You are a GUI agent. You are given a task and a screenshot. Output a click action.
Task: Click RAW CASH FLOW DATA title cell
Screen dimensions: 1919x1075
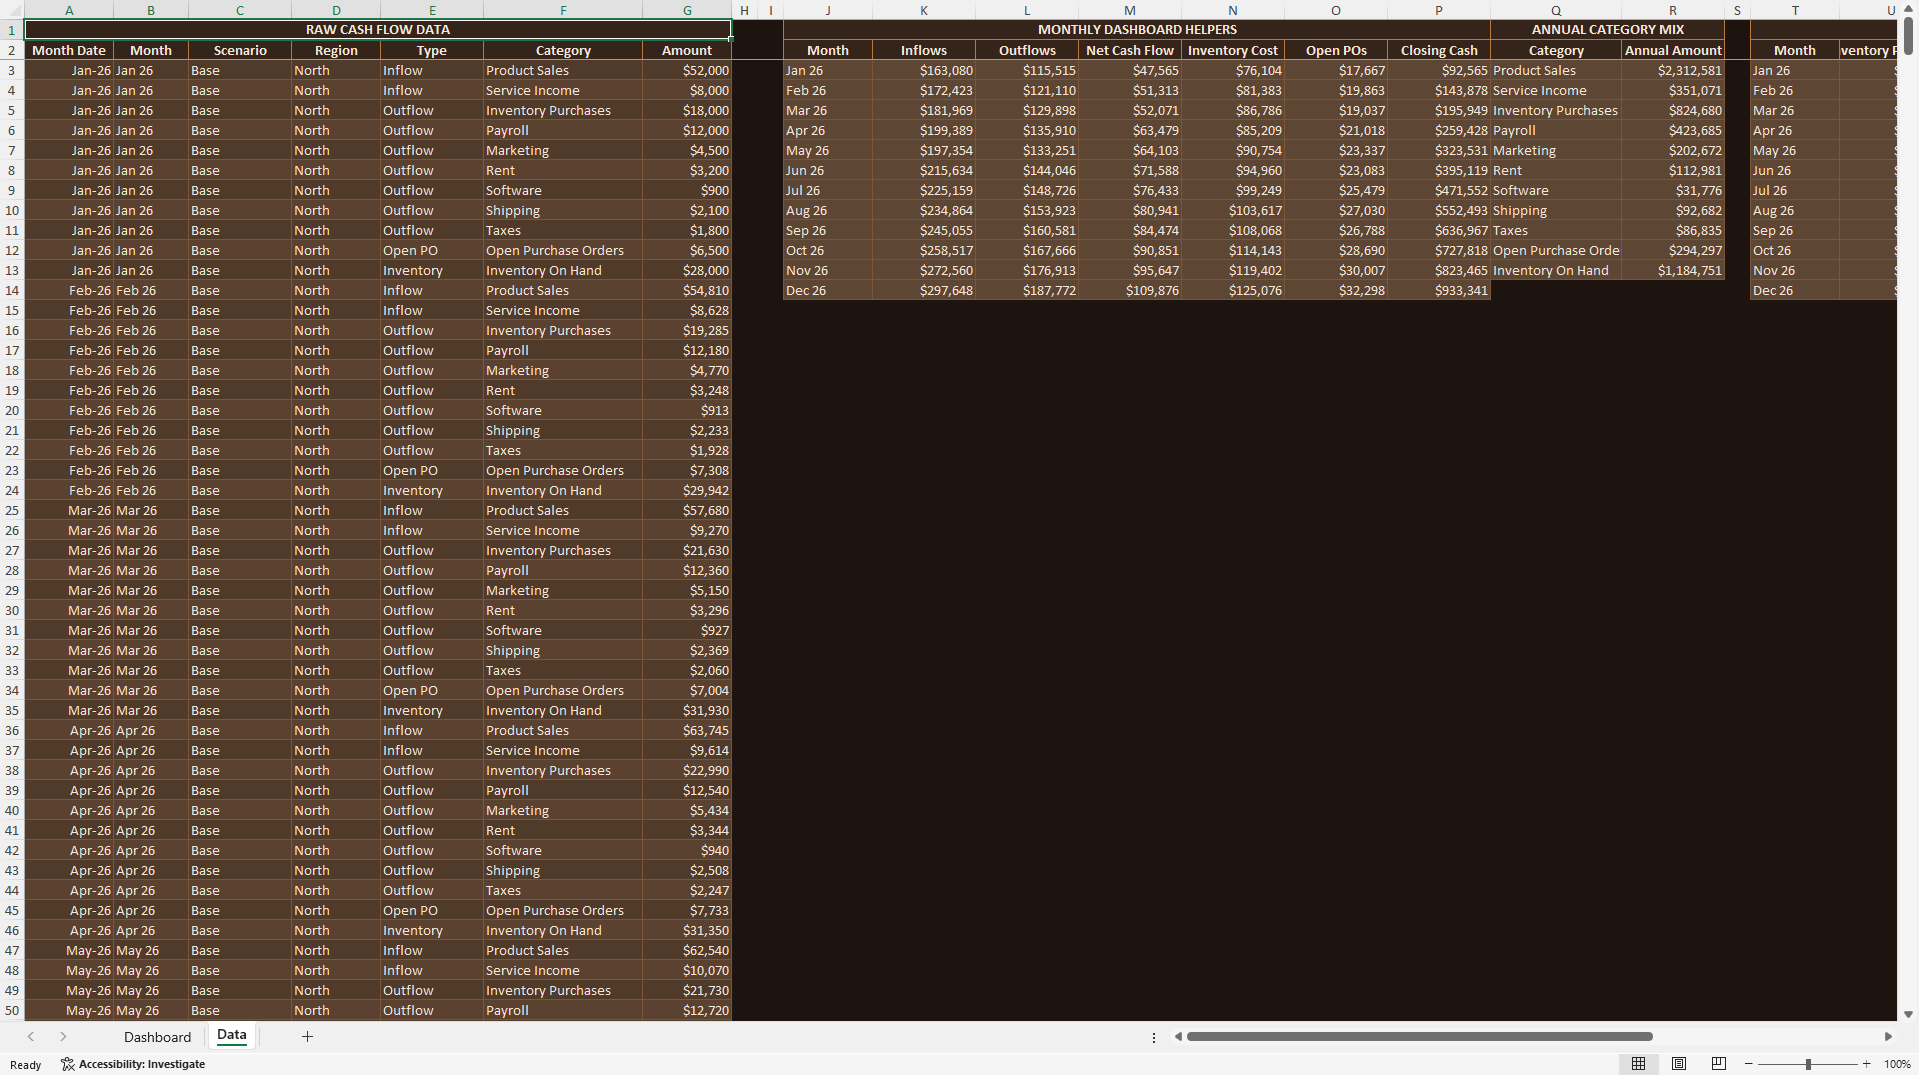378,30
